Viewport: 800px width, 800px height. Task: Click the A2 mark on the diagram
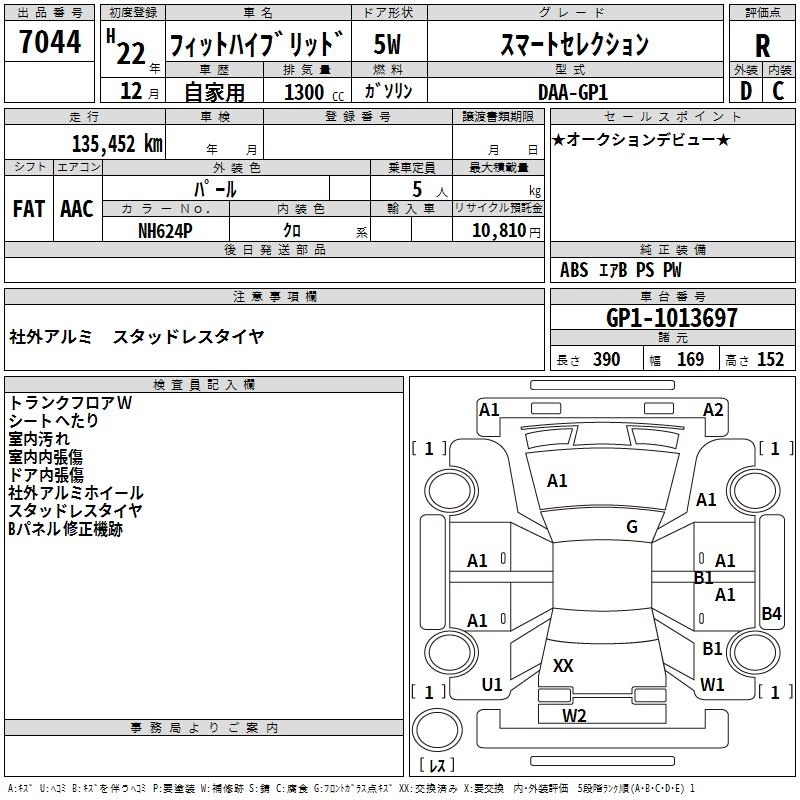click(x=713, y=410)
